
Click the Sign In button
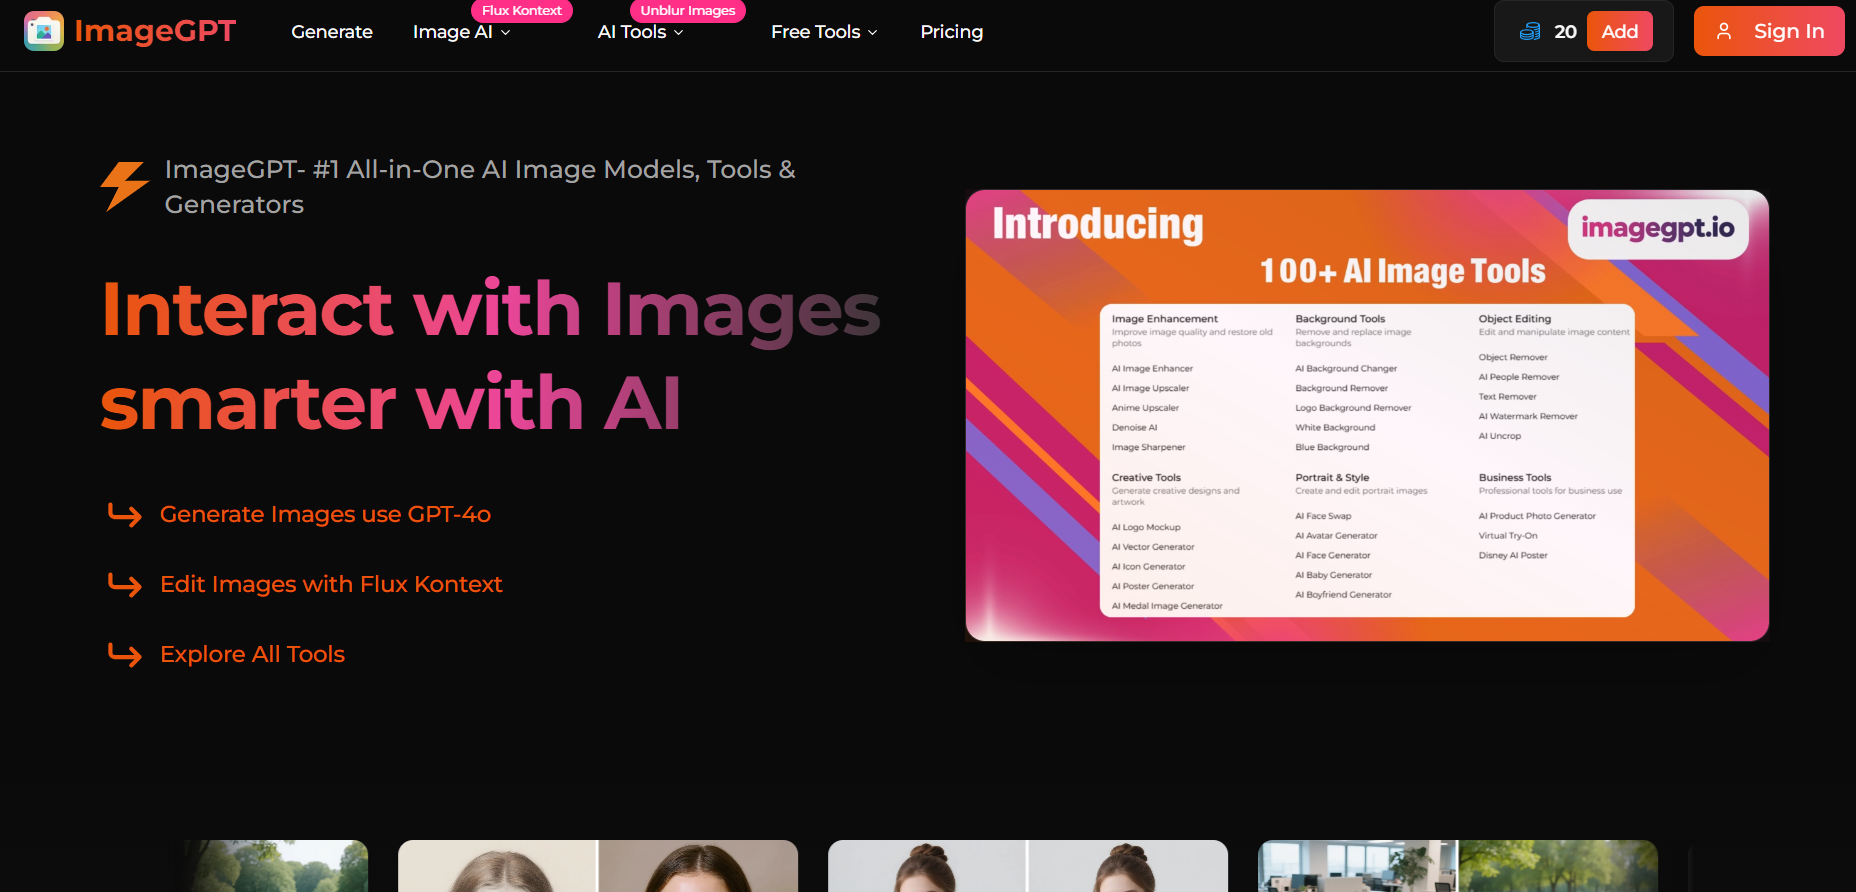click(1769, 31)
